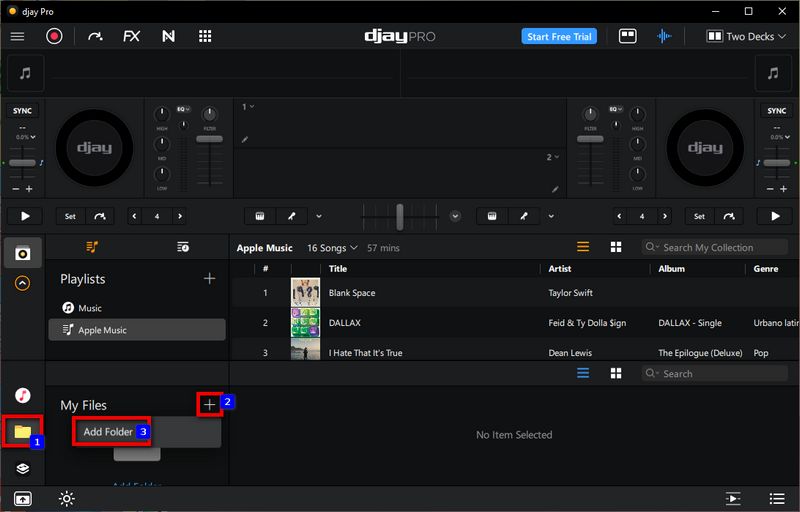Select the DALLAX track row

pos(514,323)
